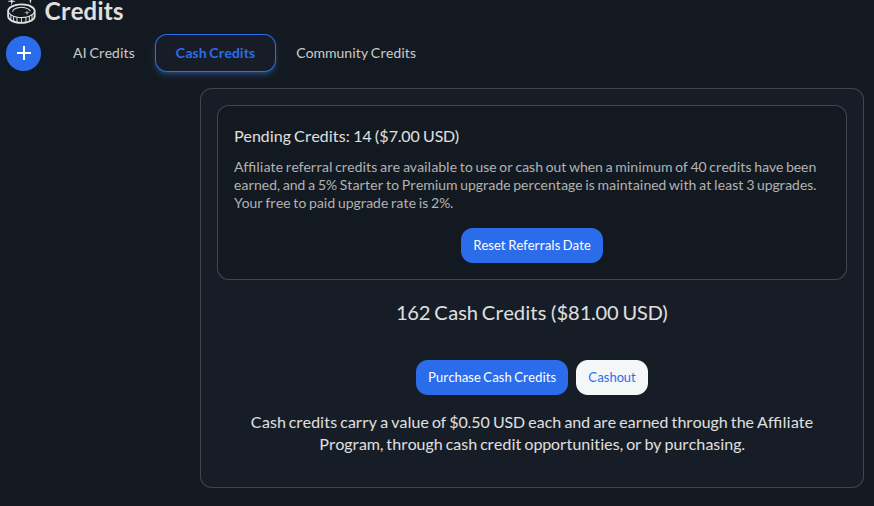Image resolution: width=874 pixels, height=506 pixels.
Task: Click the Credits page heading text
Action: (x=85, y=12)
